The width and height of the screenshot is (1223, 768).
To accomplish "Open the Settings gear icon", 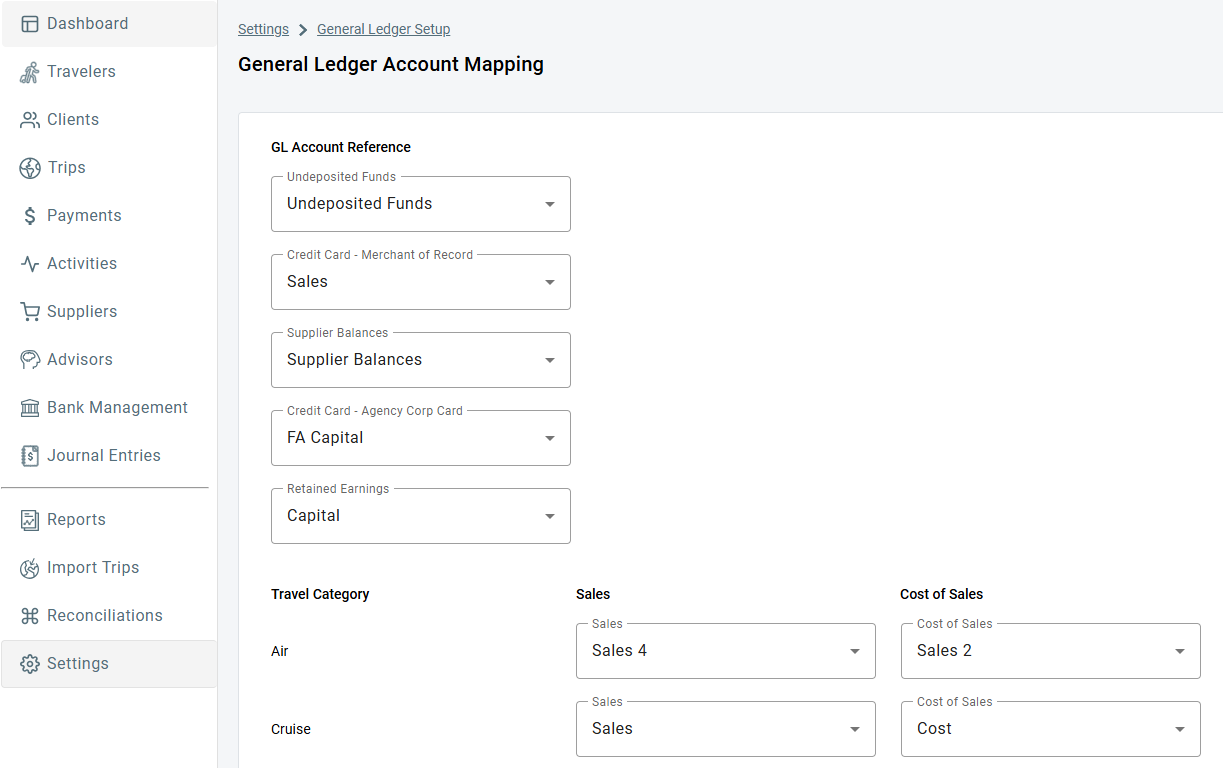I will pos(29,663).
